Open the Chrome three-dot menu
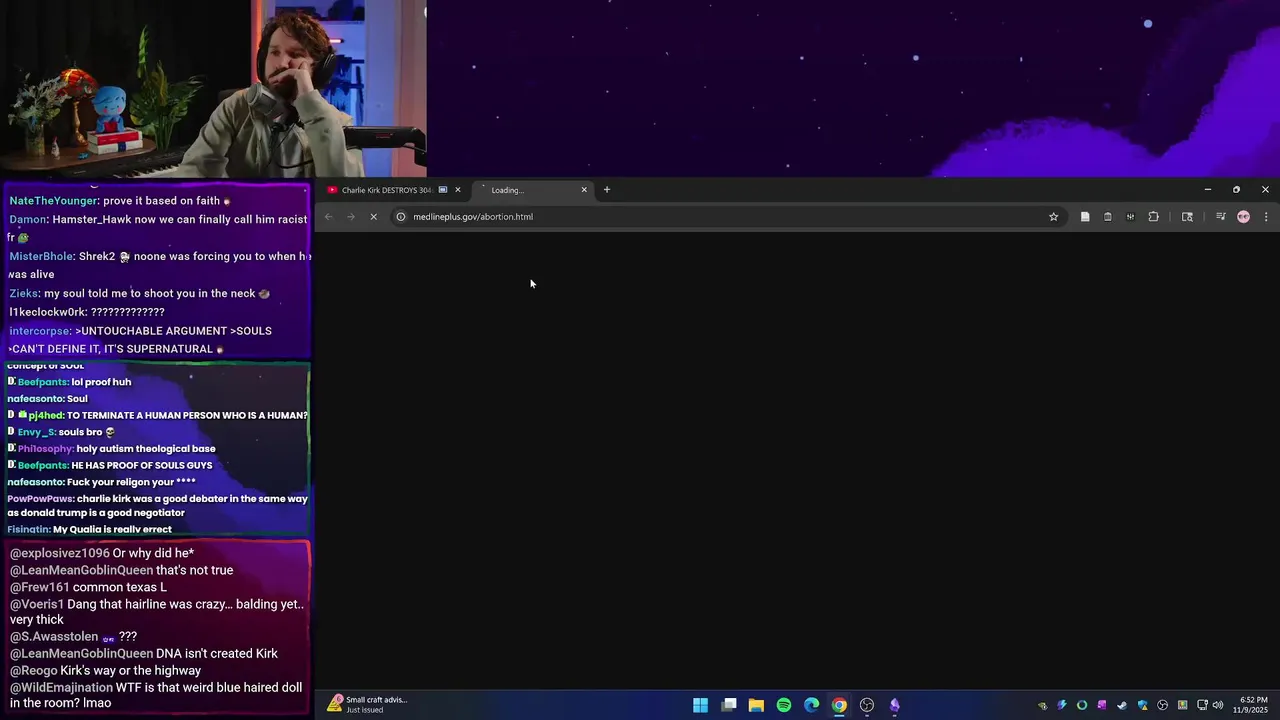Screen dimensions: 1280x720 point(1266,217)
